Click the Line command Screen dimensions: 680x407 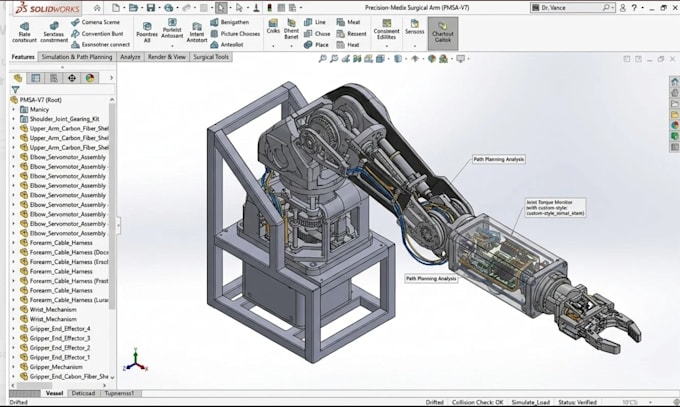coord(315,22)
